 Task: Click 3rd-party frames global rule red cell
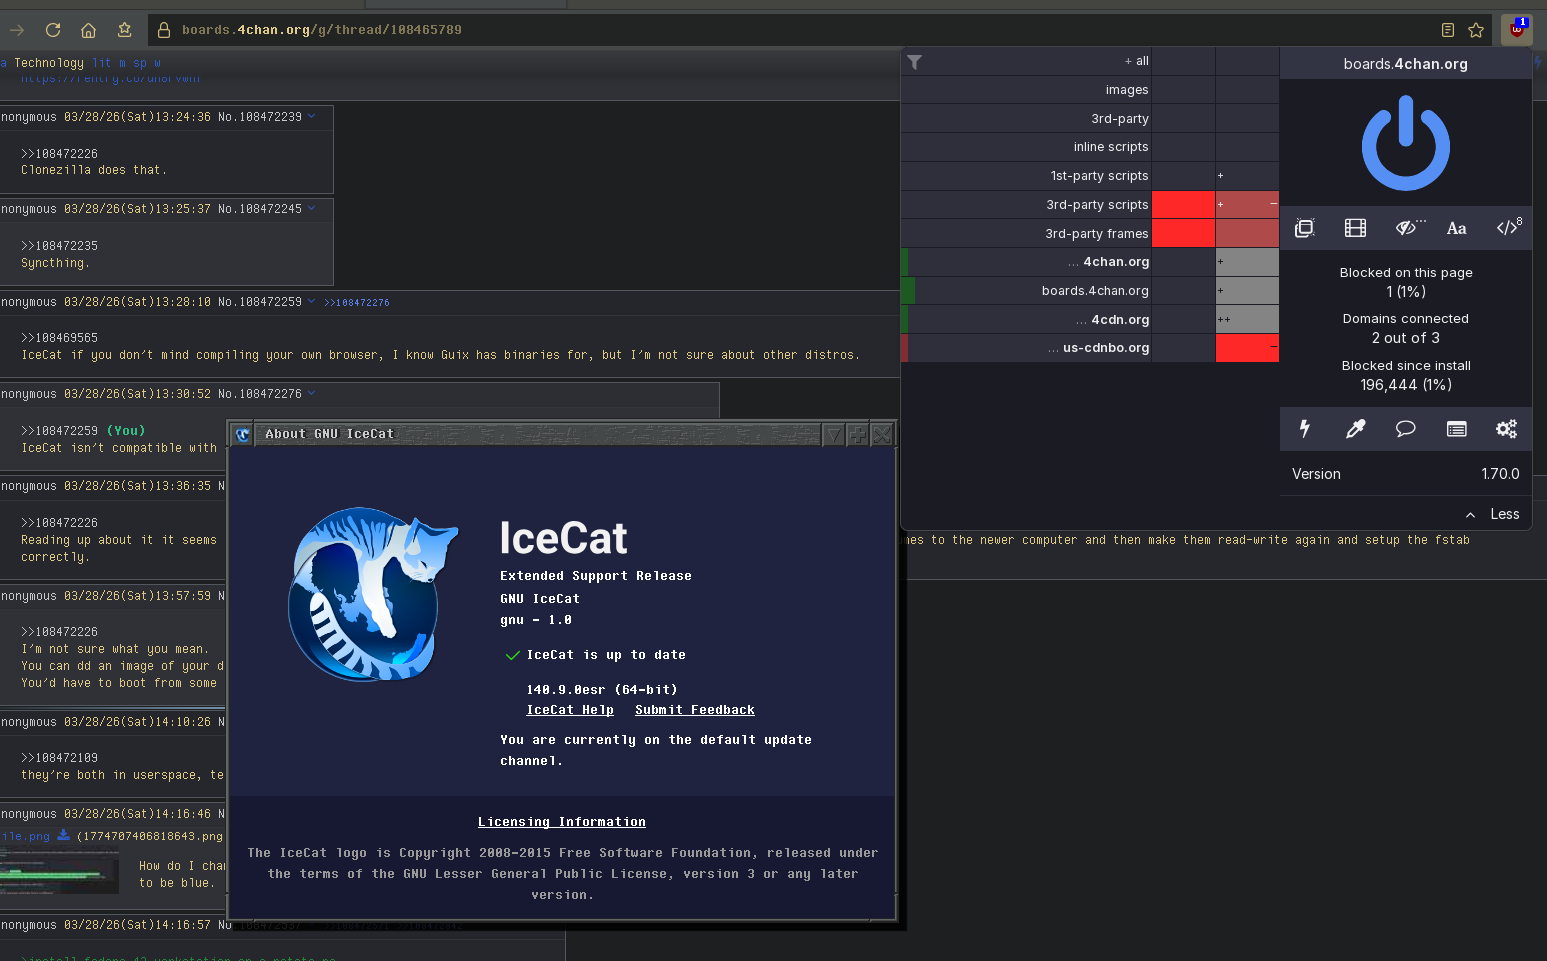pos(1183,234)
